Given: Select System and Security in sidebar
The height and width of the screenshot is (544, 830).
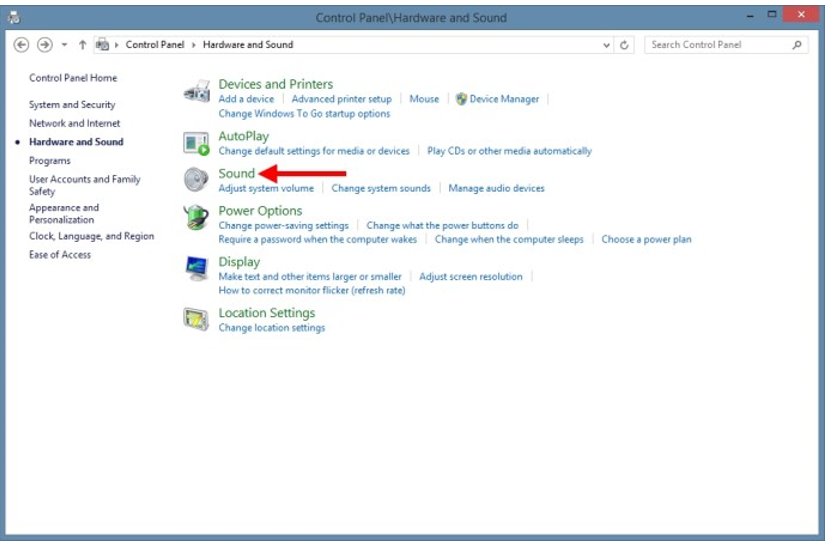Looking at the screenshot, I should (72, 105).
